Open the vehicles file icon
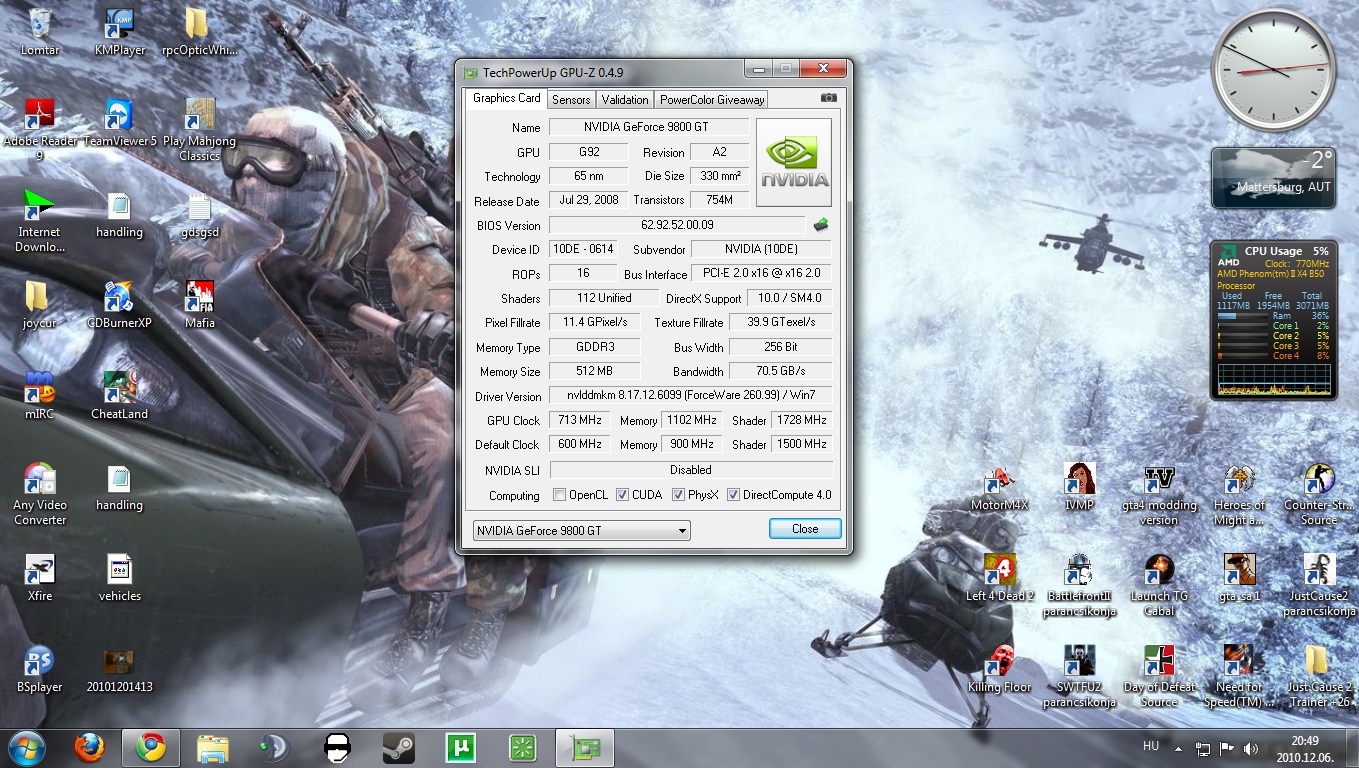Image resolution: width=1359 pixels, height=769 pixels. (x=120, y=577)
